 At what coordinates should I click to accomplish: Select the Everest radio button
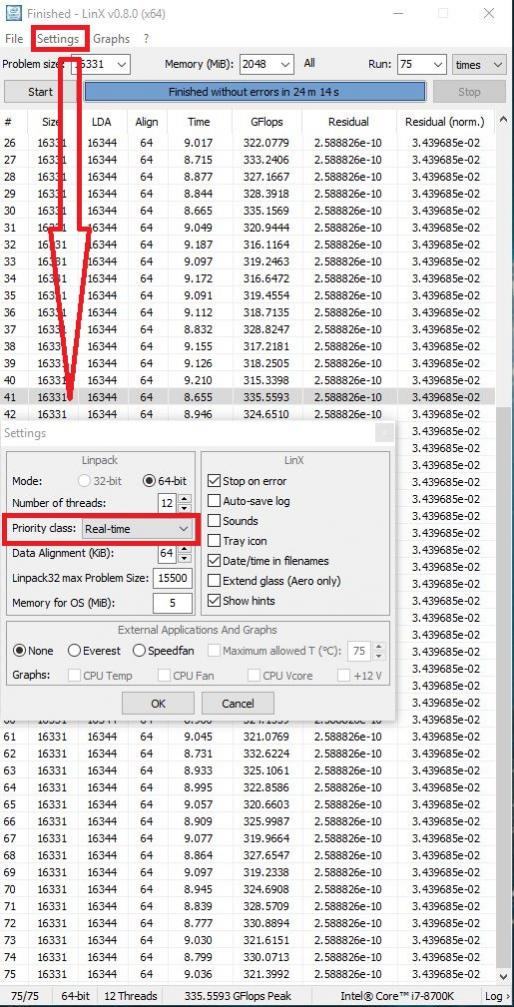pos(74,651)
